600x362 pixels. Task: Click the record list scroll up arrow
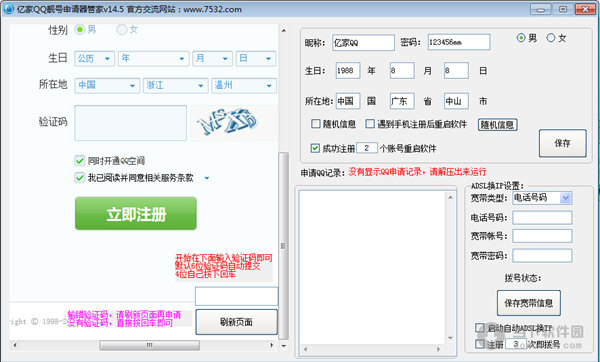pyautogui.click(x=450, y=197)
